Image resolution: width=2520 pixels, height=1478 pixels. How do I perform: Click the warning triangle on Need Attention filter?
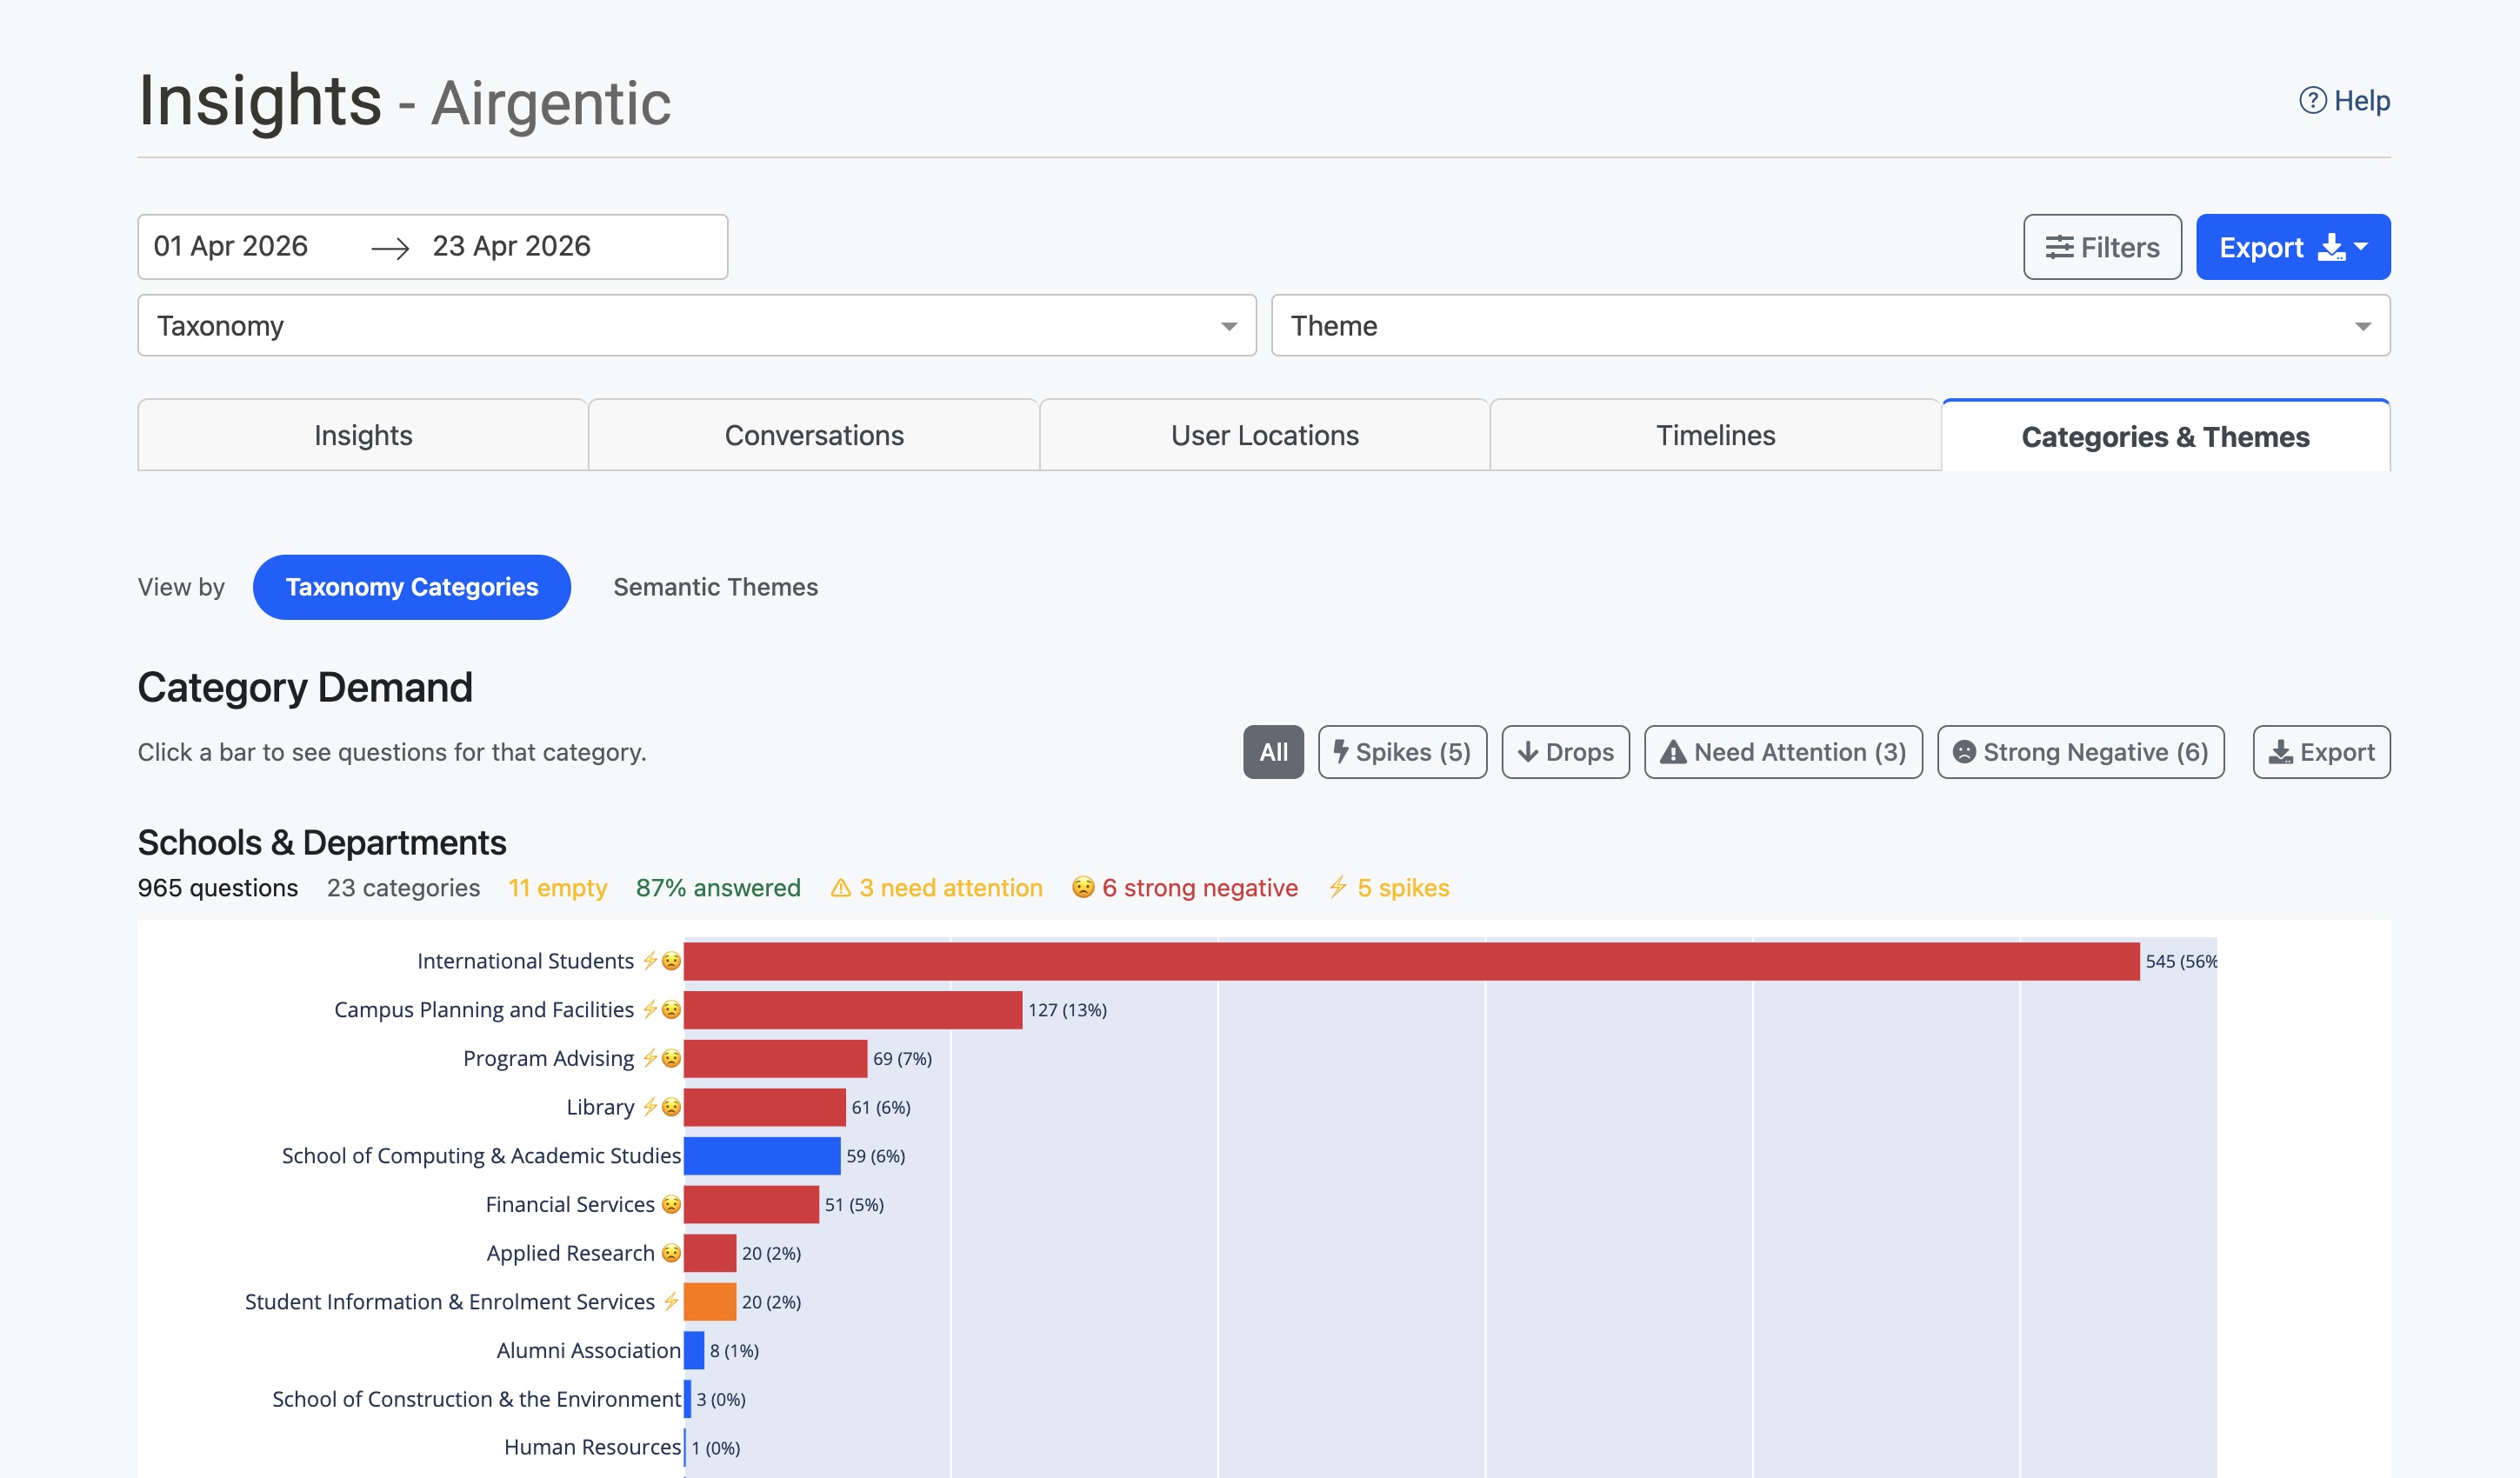click(1673, 752)
